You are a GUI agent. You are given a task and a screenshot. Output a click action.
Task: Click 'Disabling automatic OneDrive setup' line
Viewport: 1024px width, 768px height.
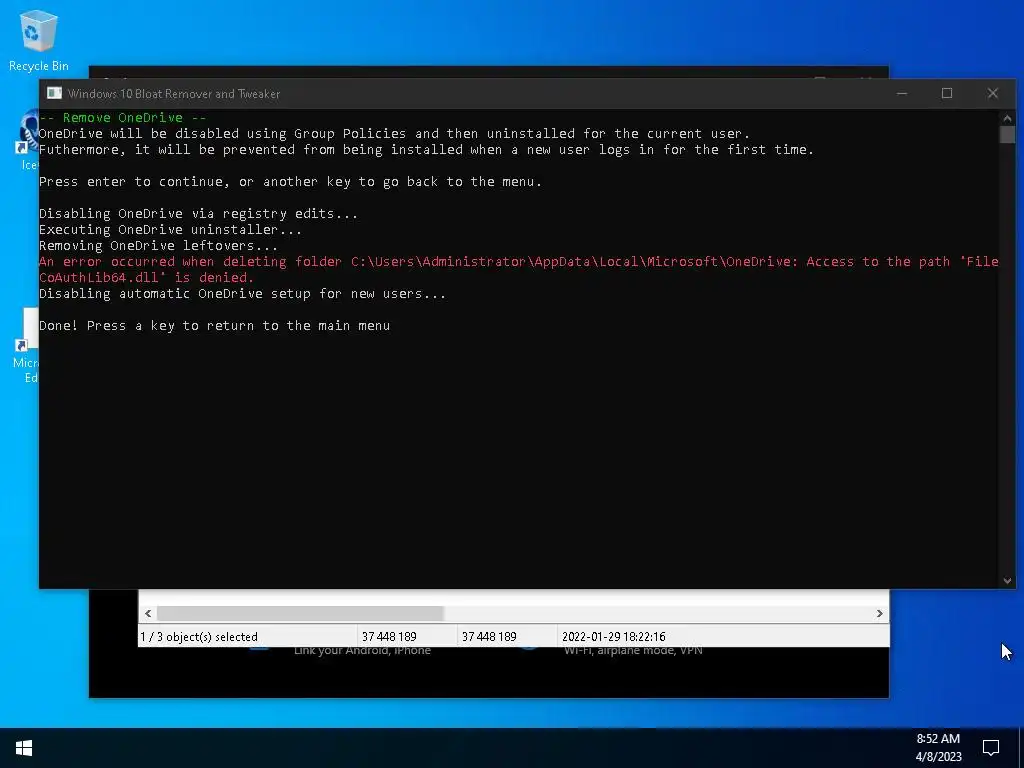tap(243, 293)
